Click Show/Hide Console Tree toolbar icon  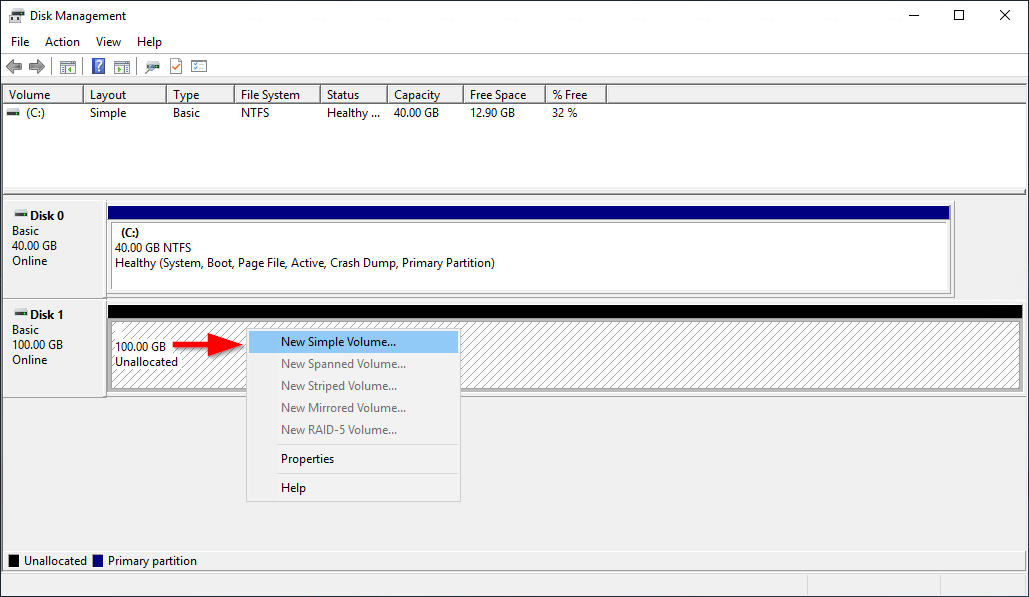[x=68, y=67]
